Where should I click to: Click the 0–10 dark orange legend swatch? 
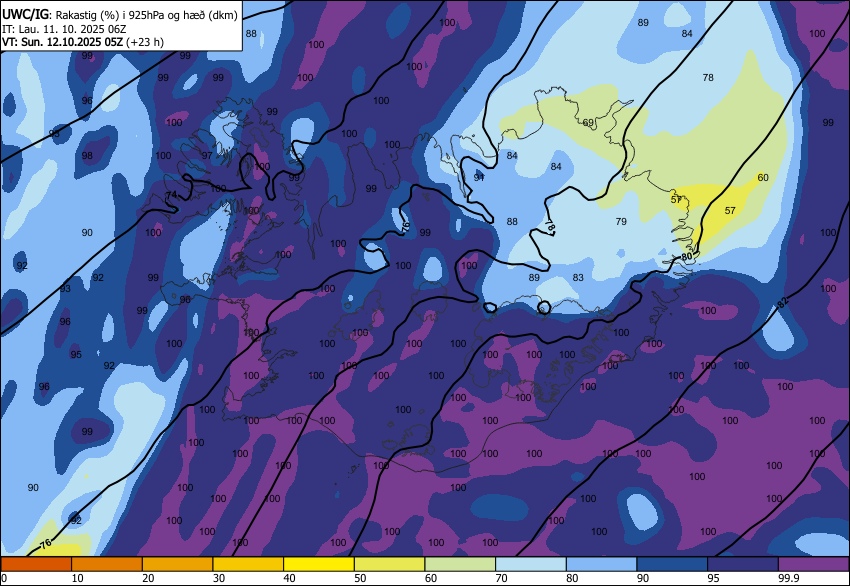pyautogui.click(x=36, y=564)
